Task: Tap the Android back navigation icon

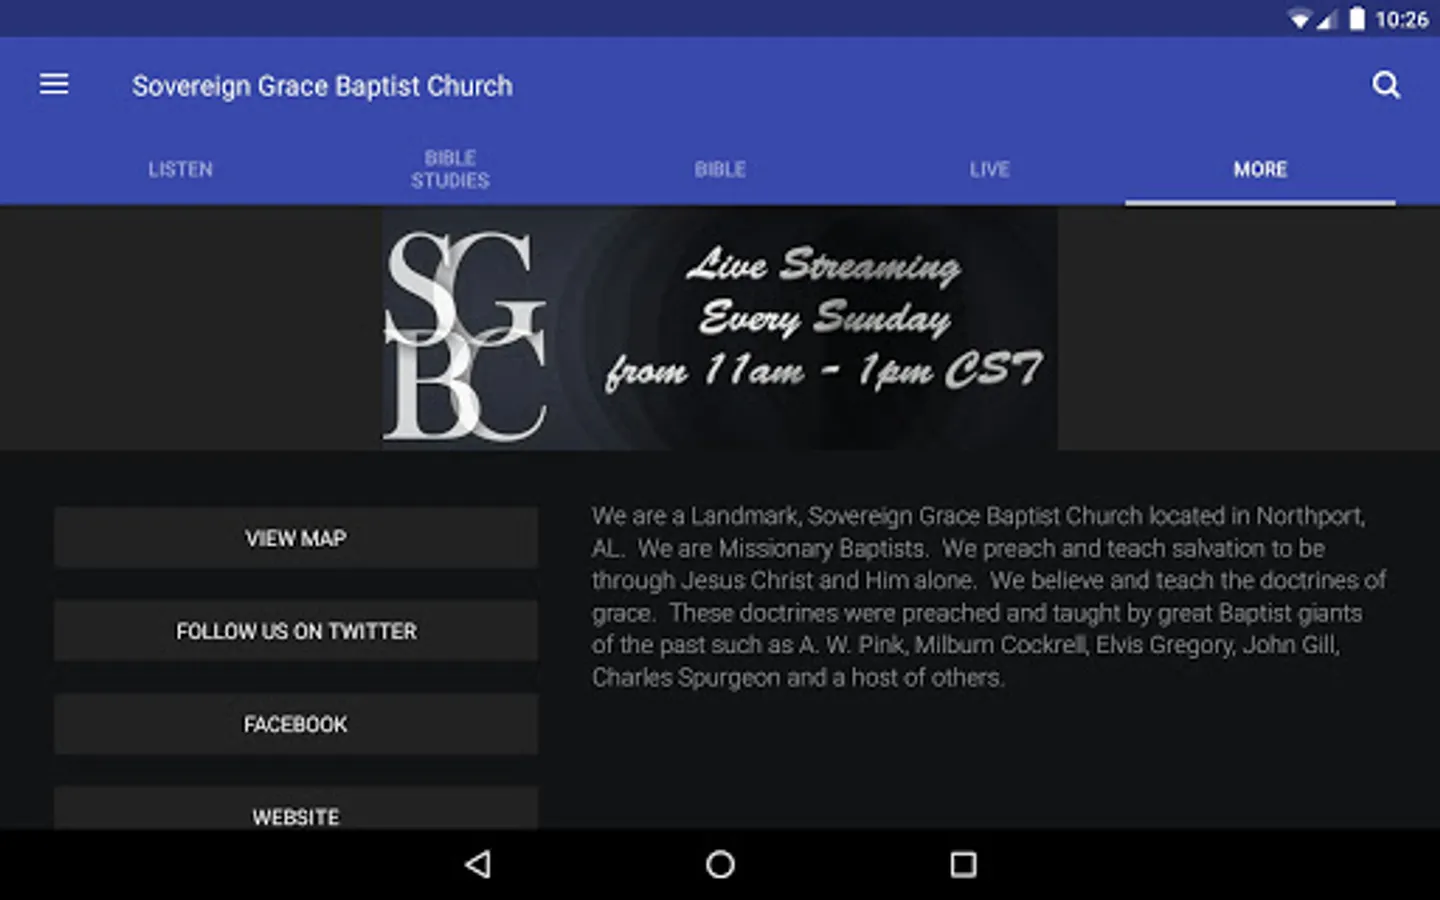Action: (478, 864)
